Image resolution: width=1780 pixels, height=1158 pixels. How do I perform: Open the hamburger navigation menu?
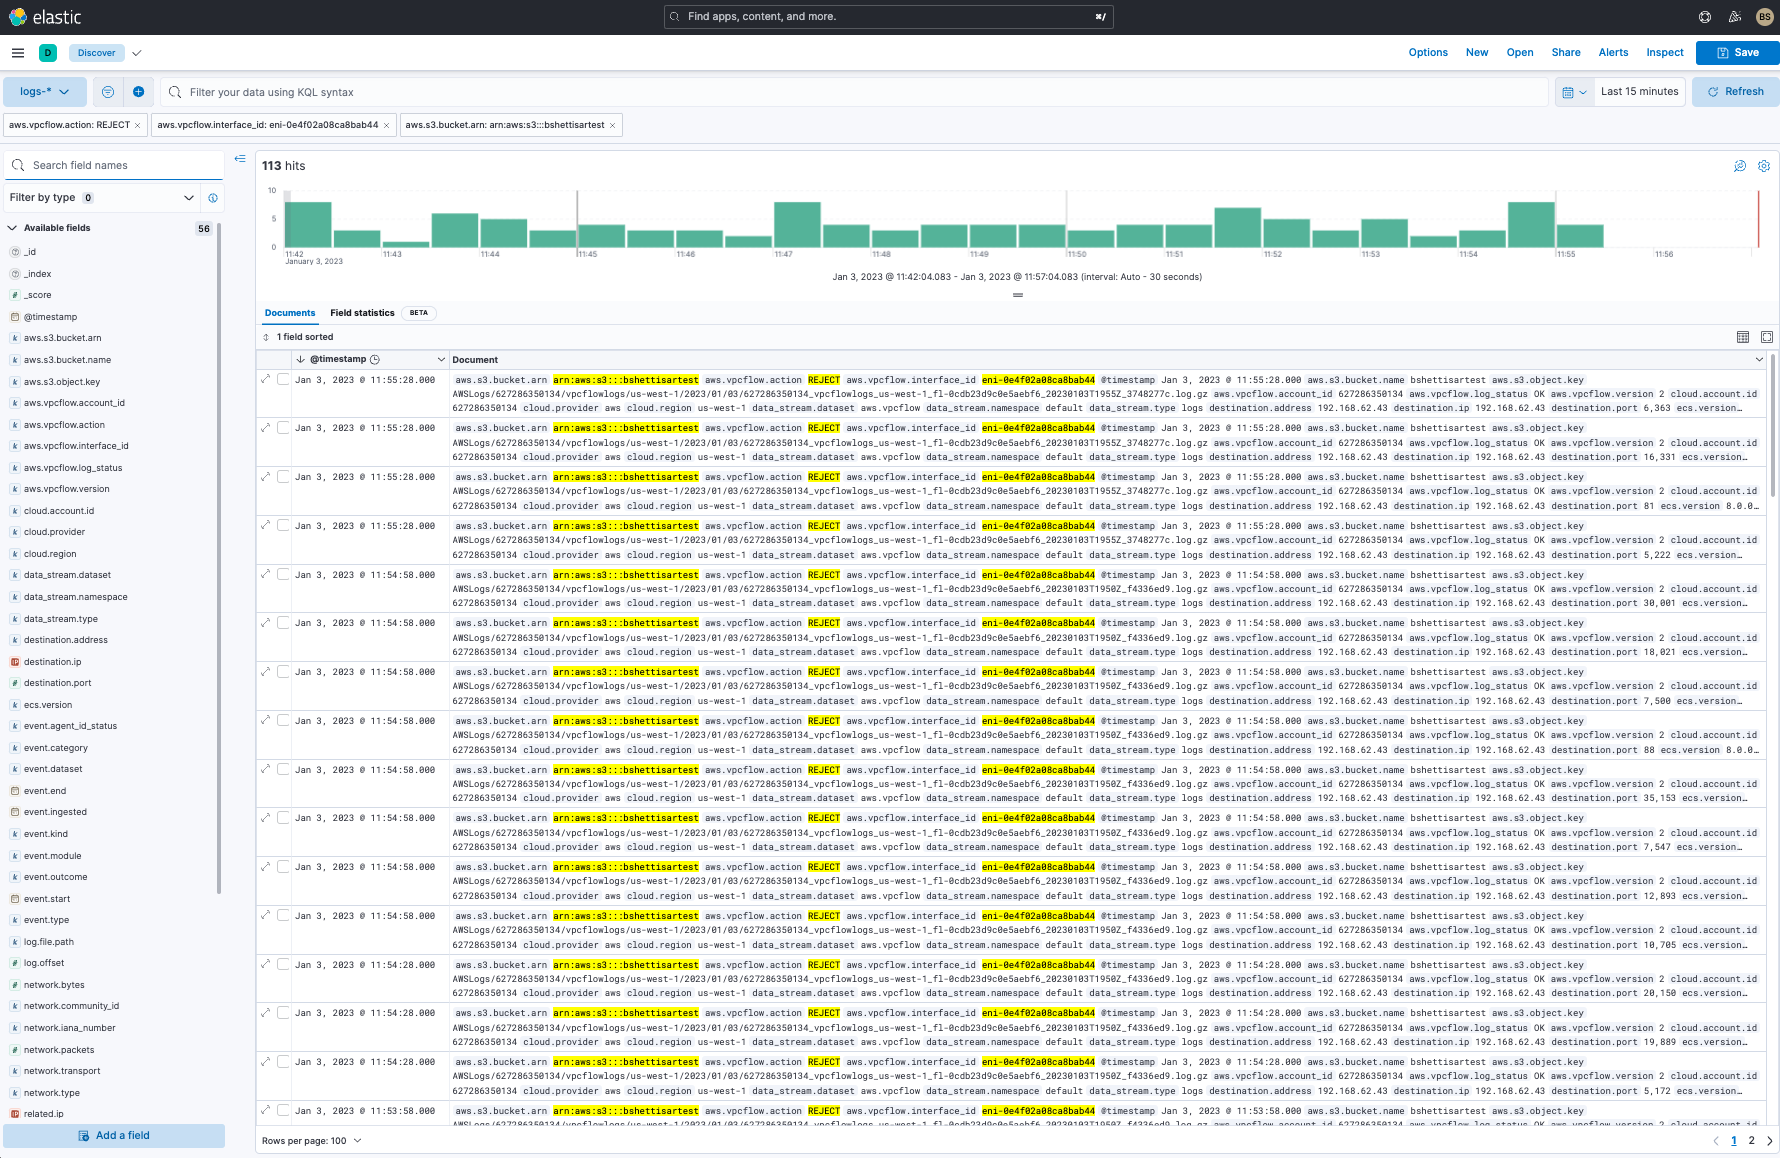(x=18, y=53)
